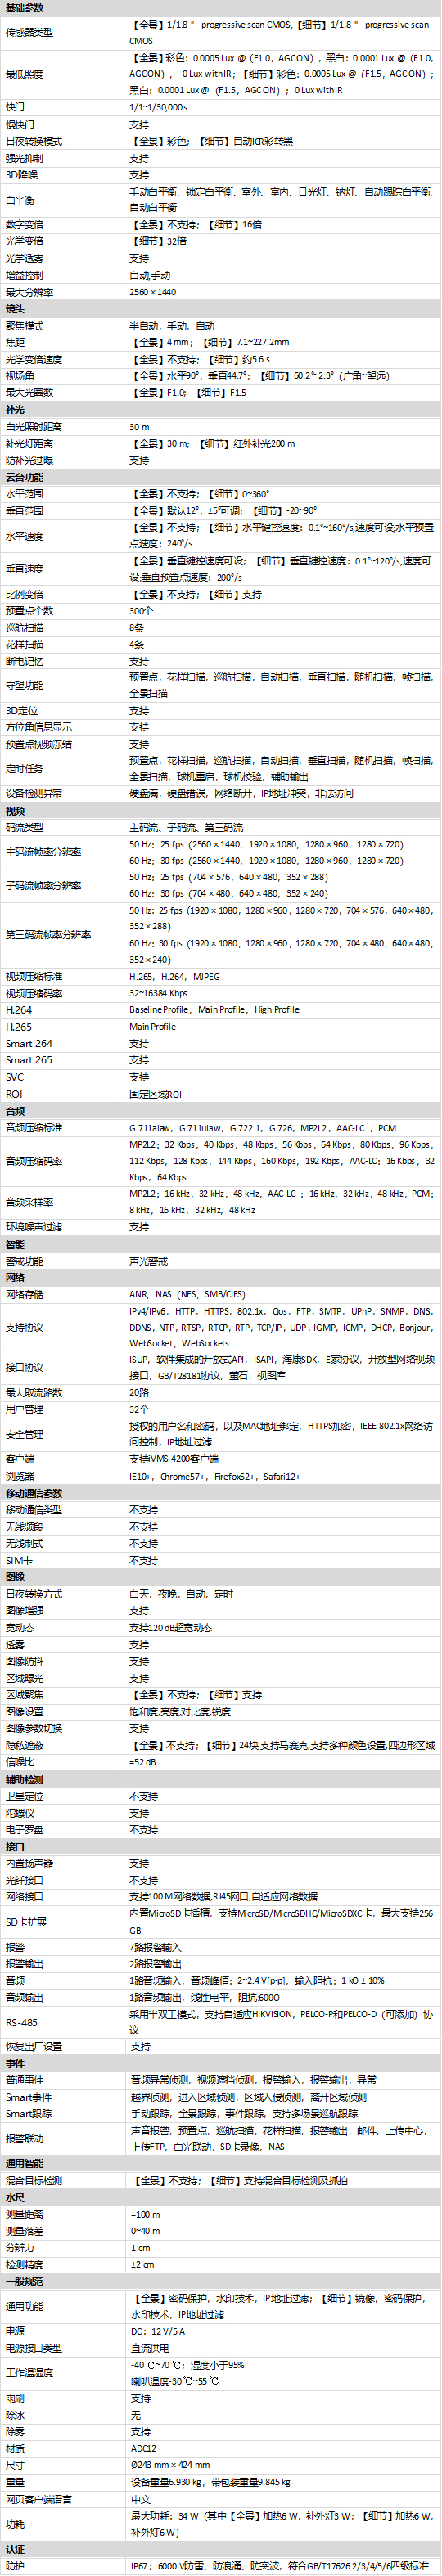Select the '基础参数' section header
The image size is (442, 2576).
pyautogui.click(x=25, y=7)
